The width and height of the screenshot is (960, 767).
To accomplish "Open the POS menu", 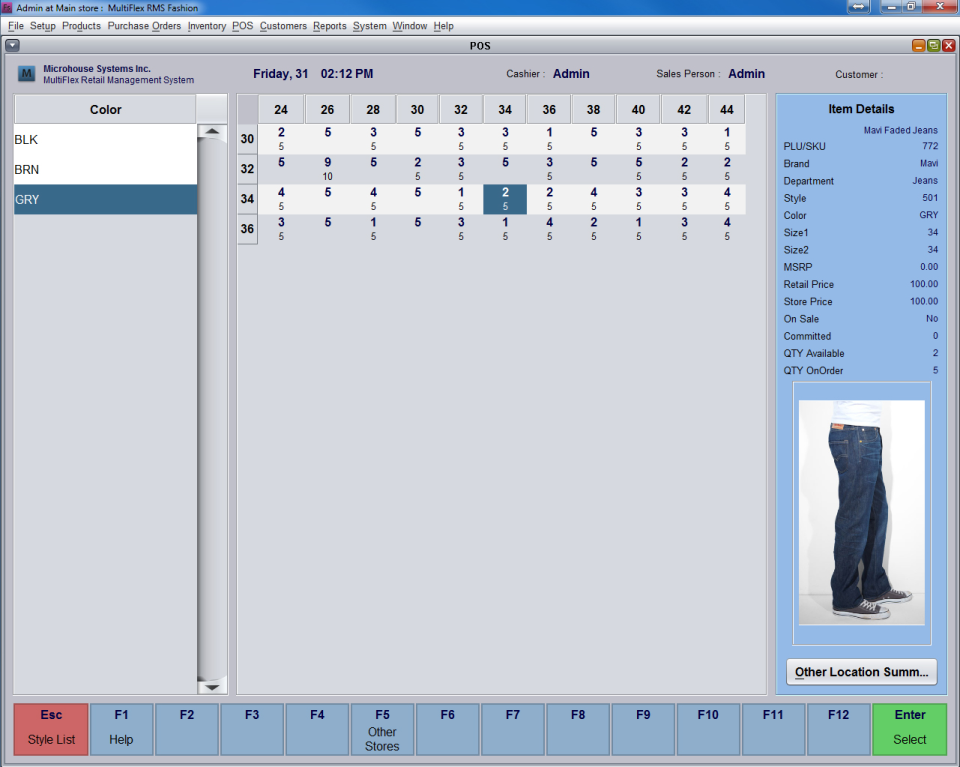I will click(242, 26).
